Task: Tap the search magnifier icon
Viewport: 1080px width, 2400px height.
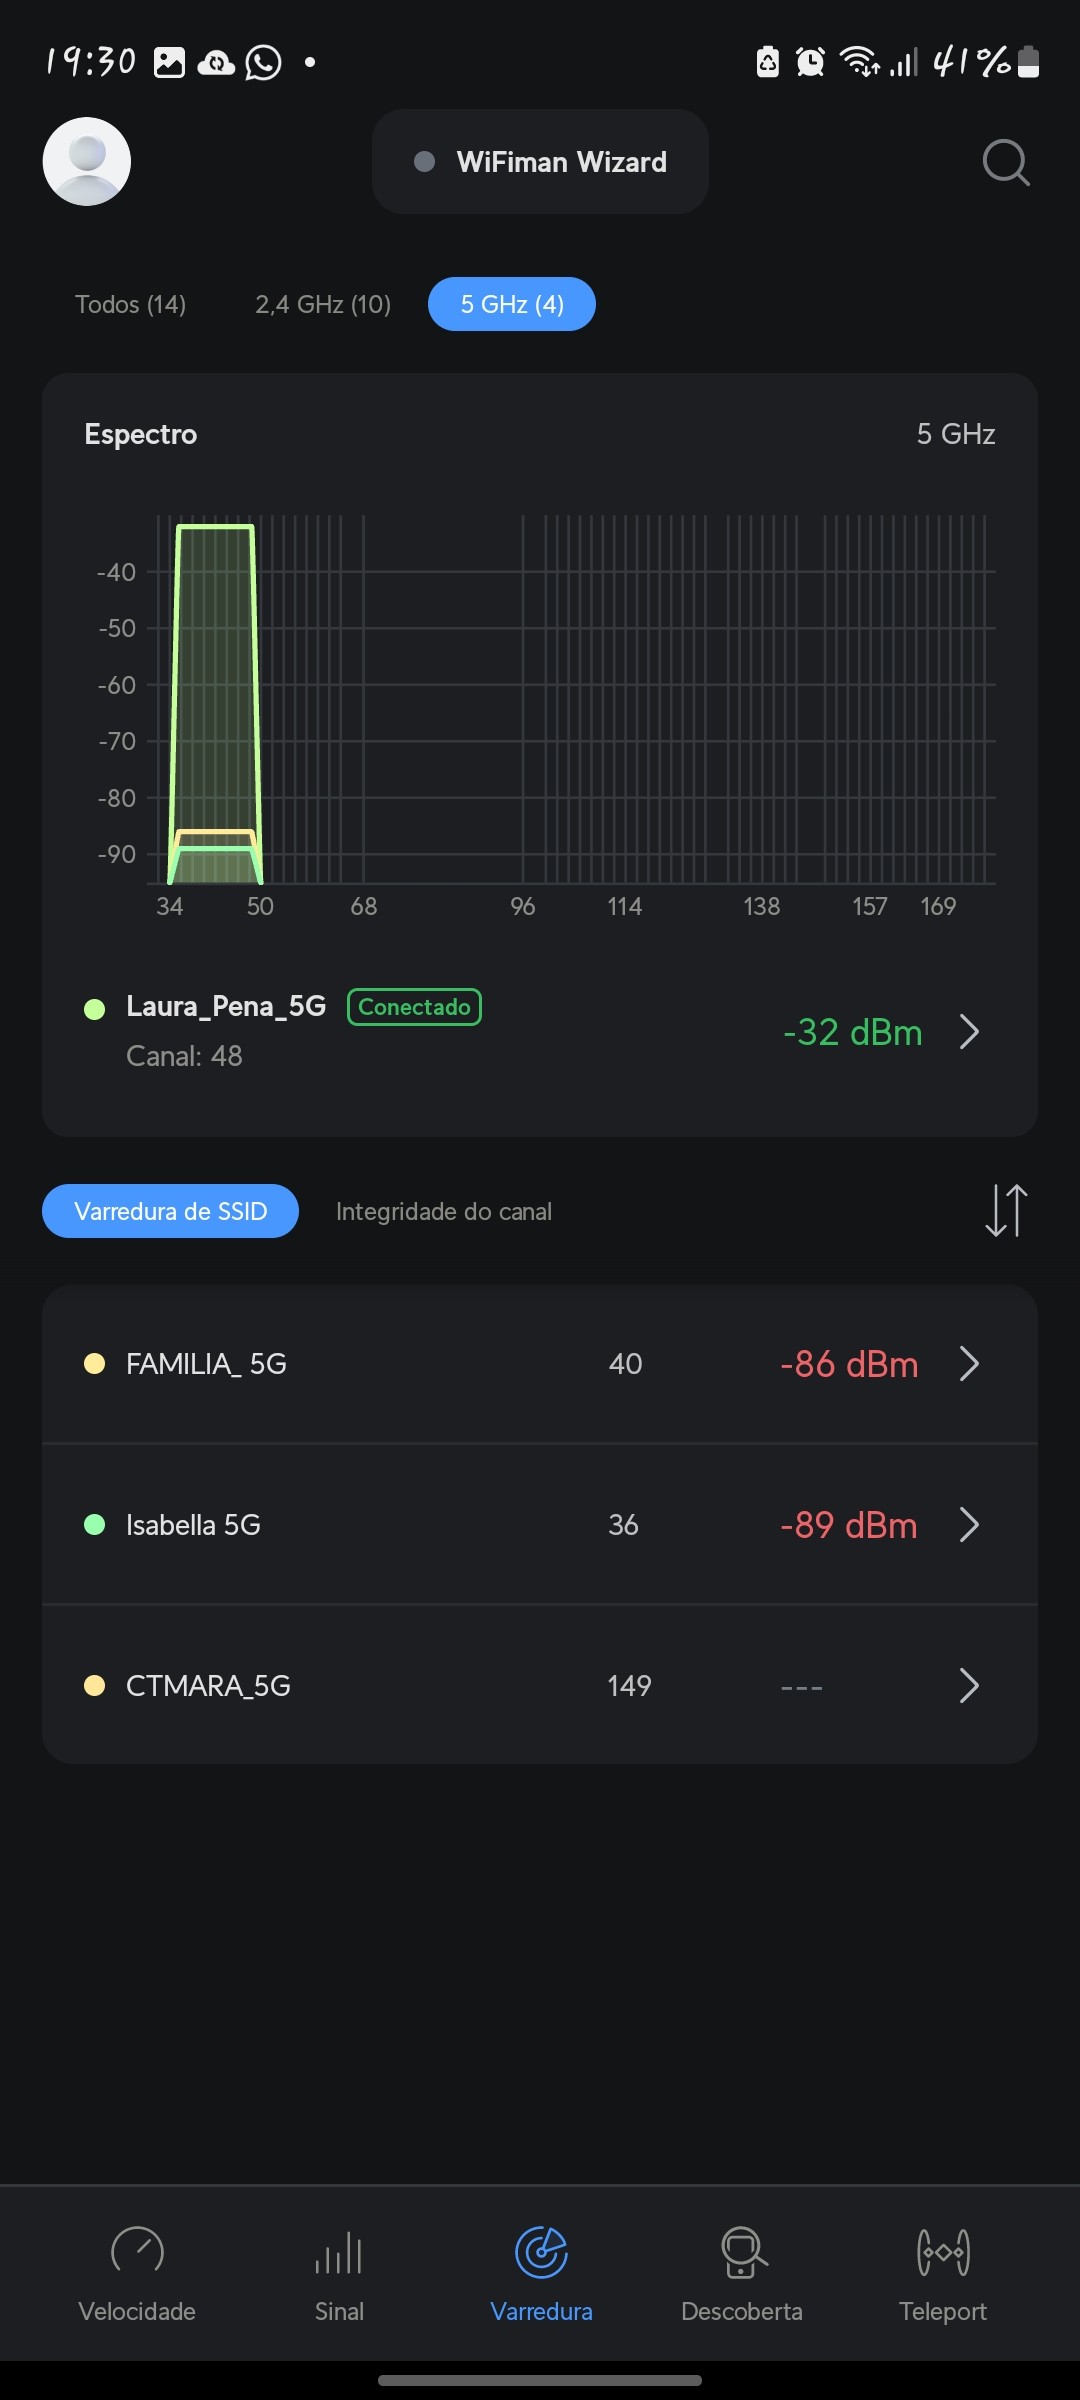Action: point(1005,162)
